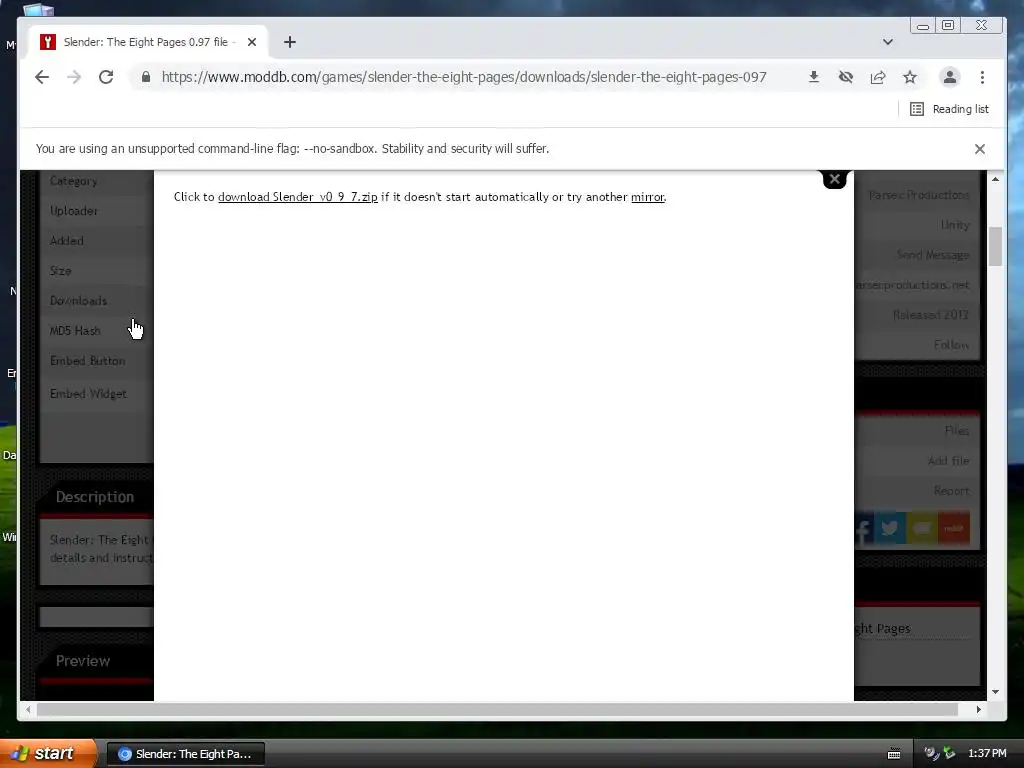Click the Downloads row label
This screenshot has height=768, width=1024.
tap(78, 300)
